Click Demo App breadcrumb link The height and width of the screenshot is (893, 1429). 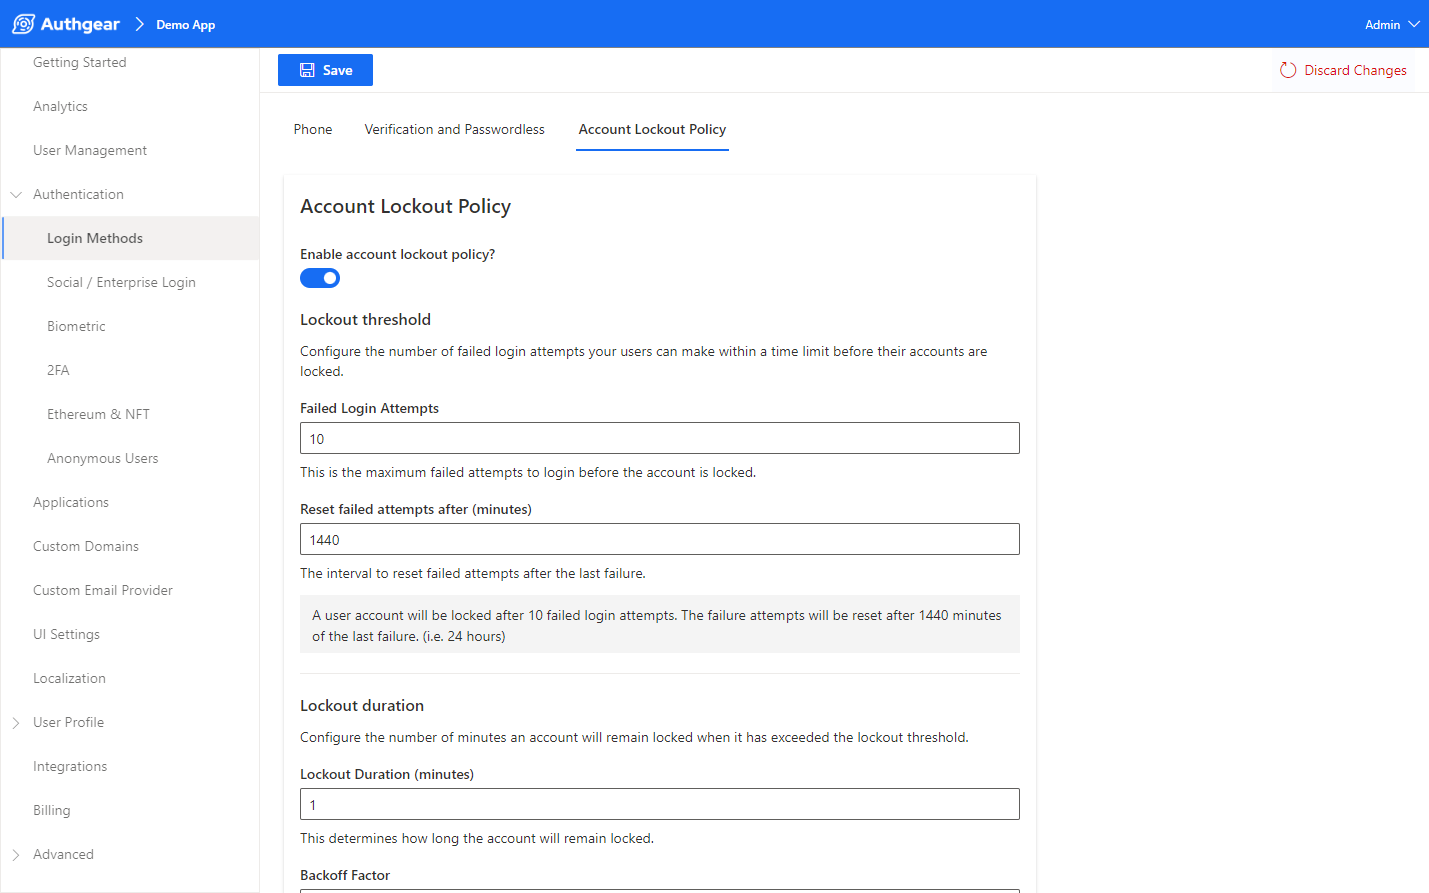(185, 24)
